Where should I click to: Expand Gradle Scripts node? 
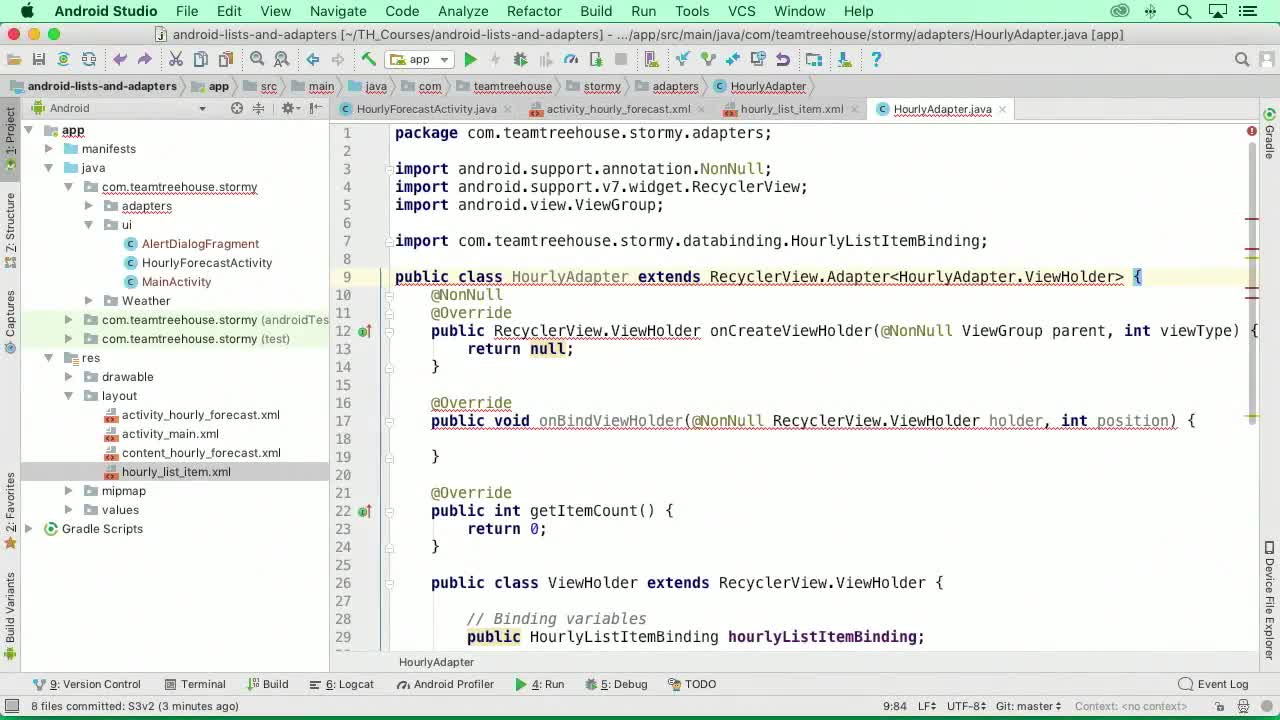28,529
